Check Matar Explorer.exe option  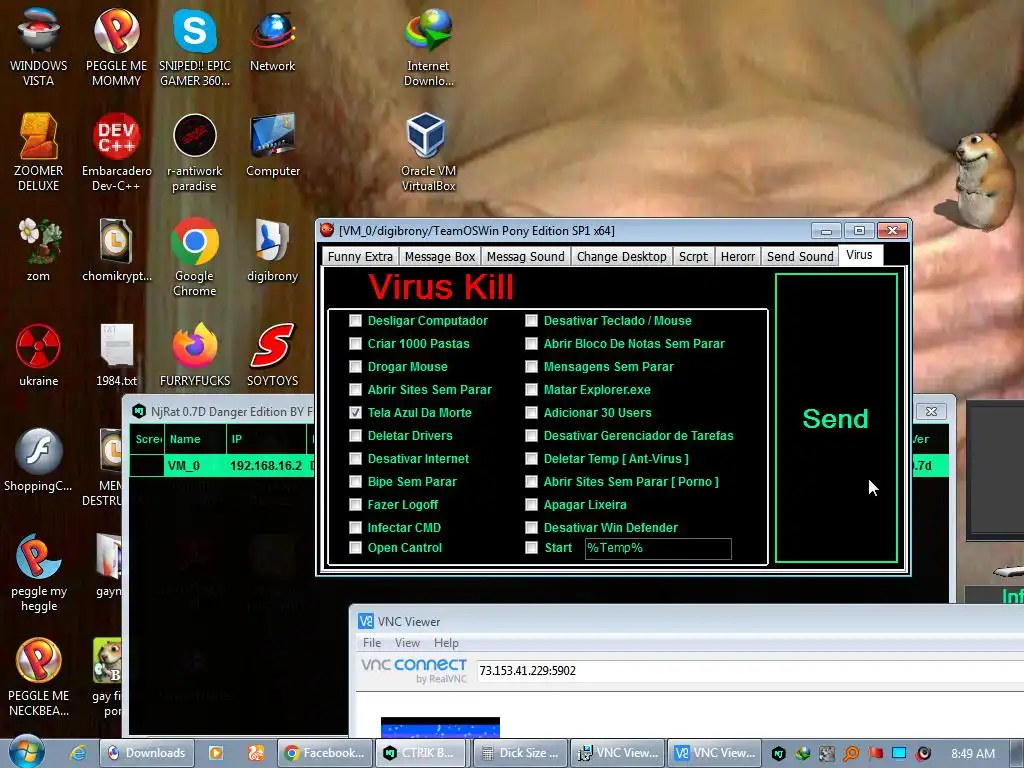[532, 389]
